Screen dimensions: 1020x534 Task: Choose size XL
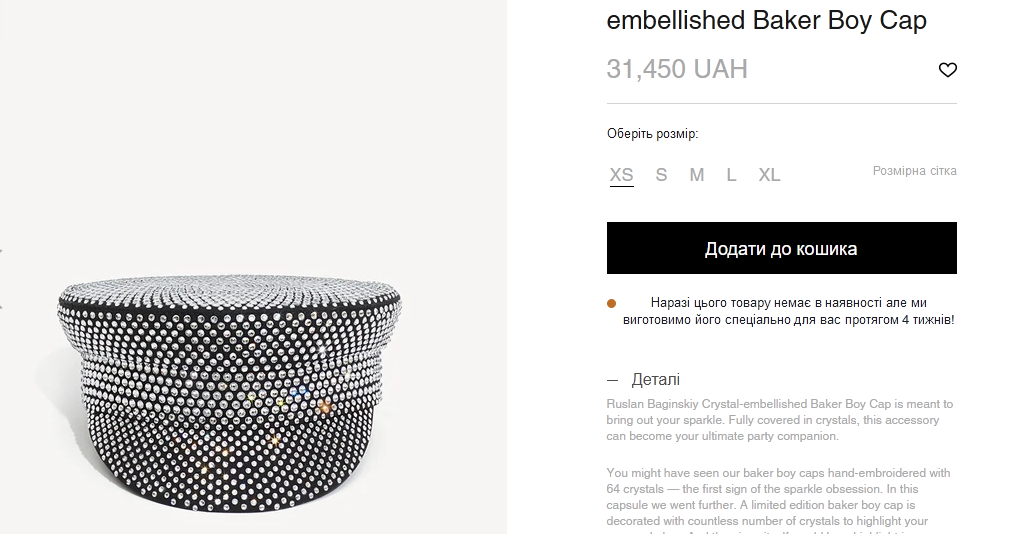769,175
